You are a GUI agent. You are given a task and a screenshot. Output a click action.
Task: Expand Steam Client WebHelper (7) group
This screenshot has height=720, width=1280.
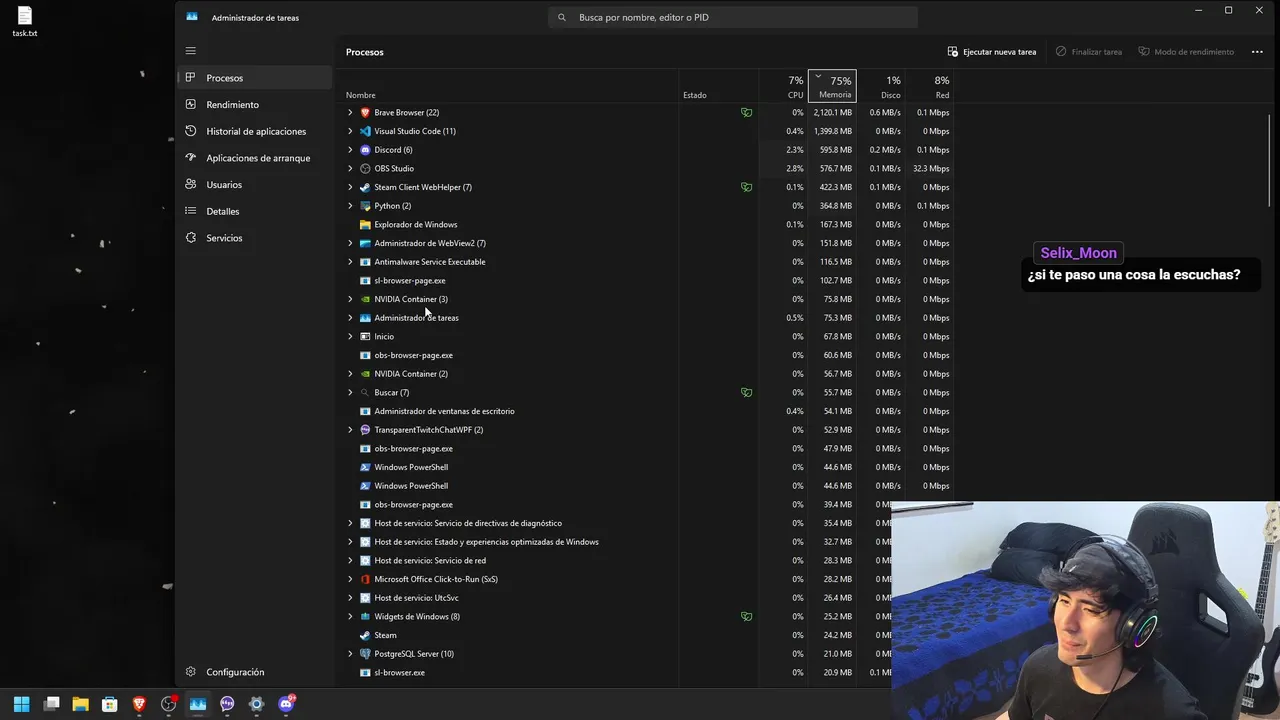[x=350, y=187]
